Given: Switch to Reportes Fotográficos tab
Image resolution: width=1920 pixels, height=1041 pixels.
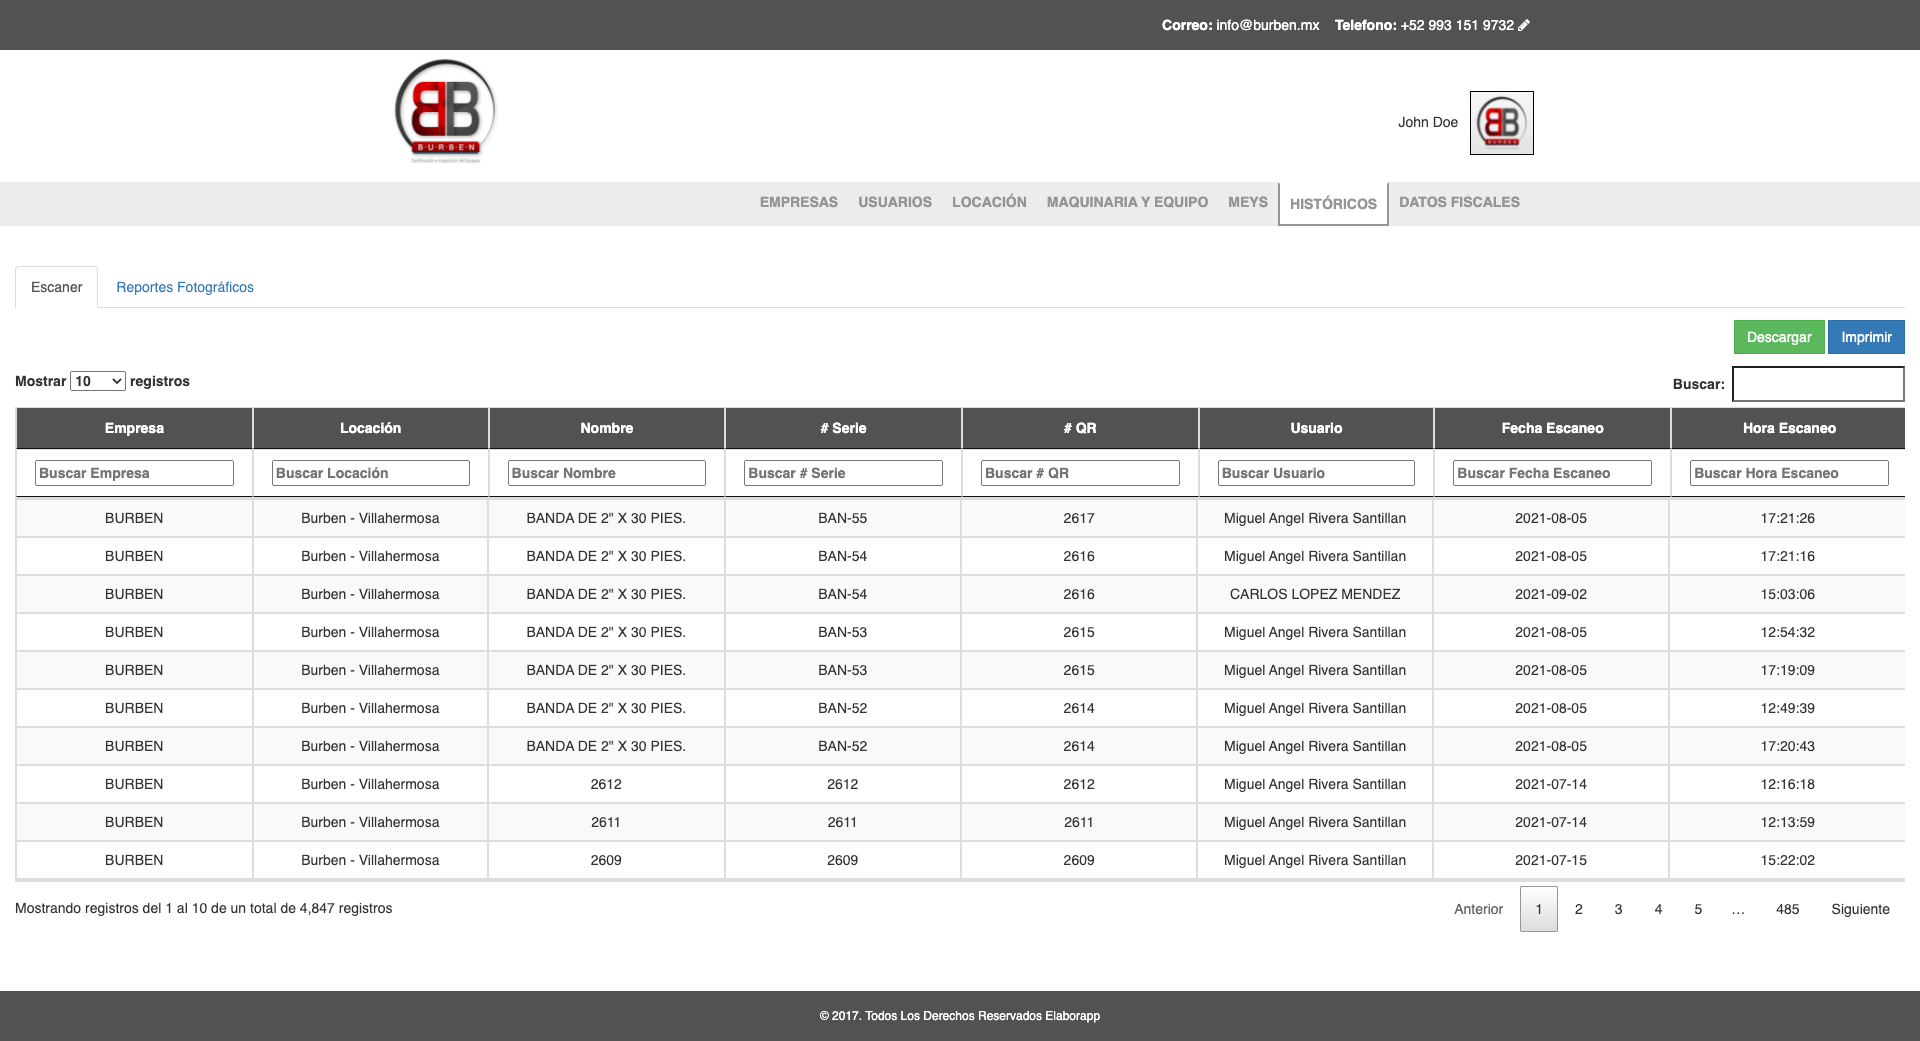Looking at the screenshot, I should pyautogui.click(x=185, y=287).
